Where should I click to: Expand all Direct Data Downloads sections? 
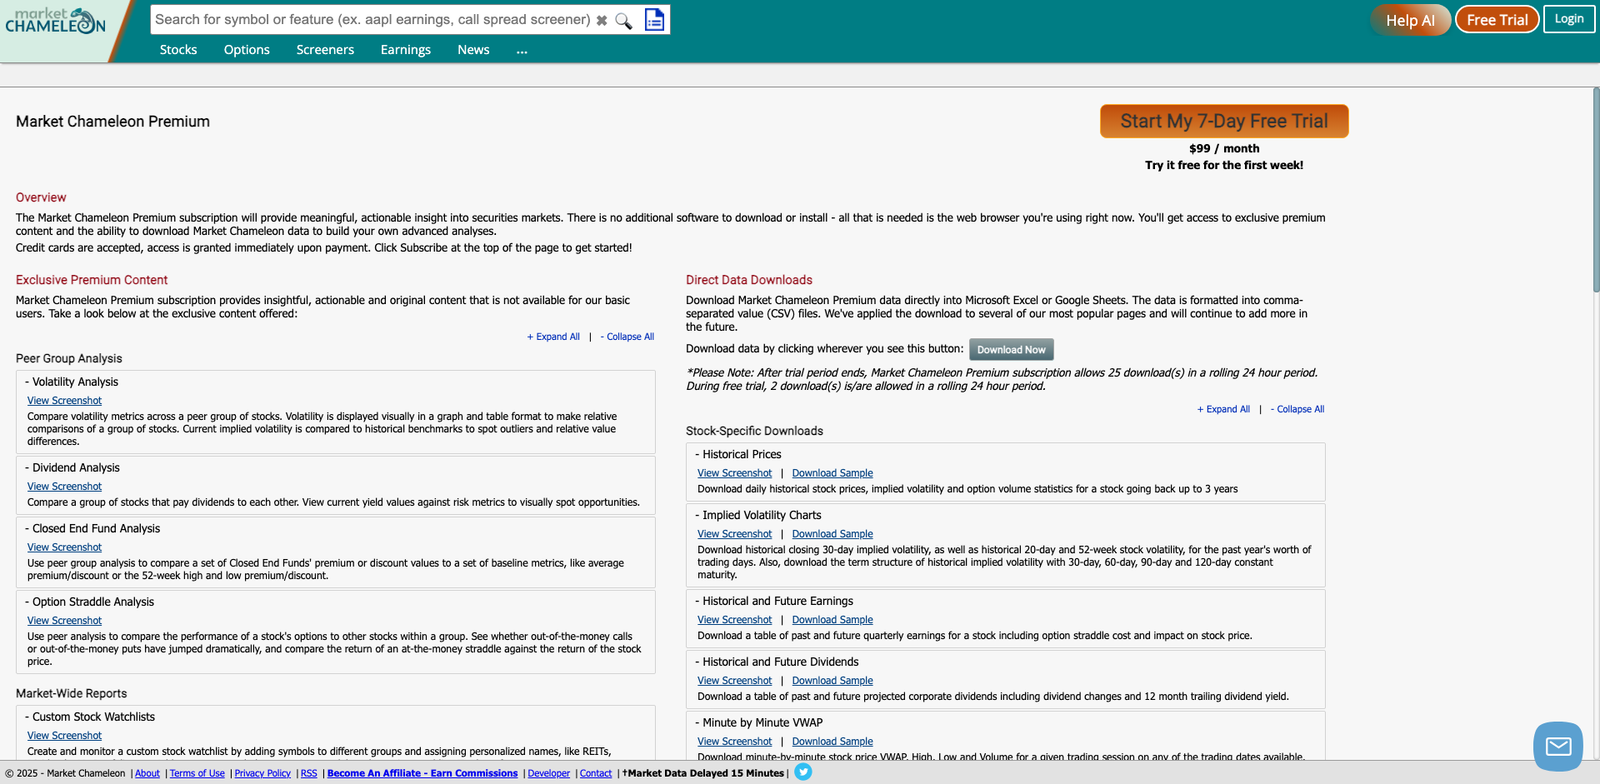pyautogui.click(x=1223, y=409)
